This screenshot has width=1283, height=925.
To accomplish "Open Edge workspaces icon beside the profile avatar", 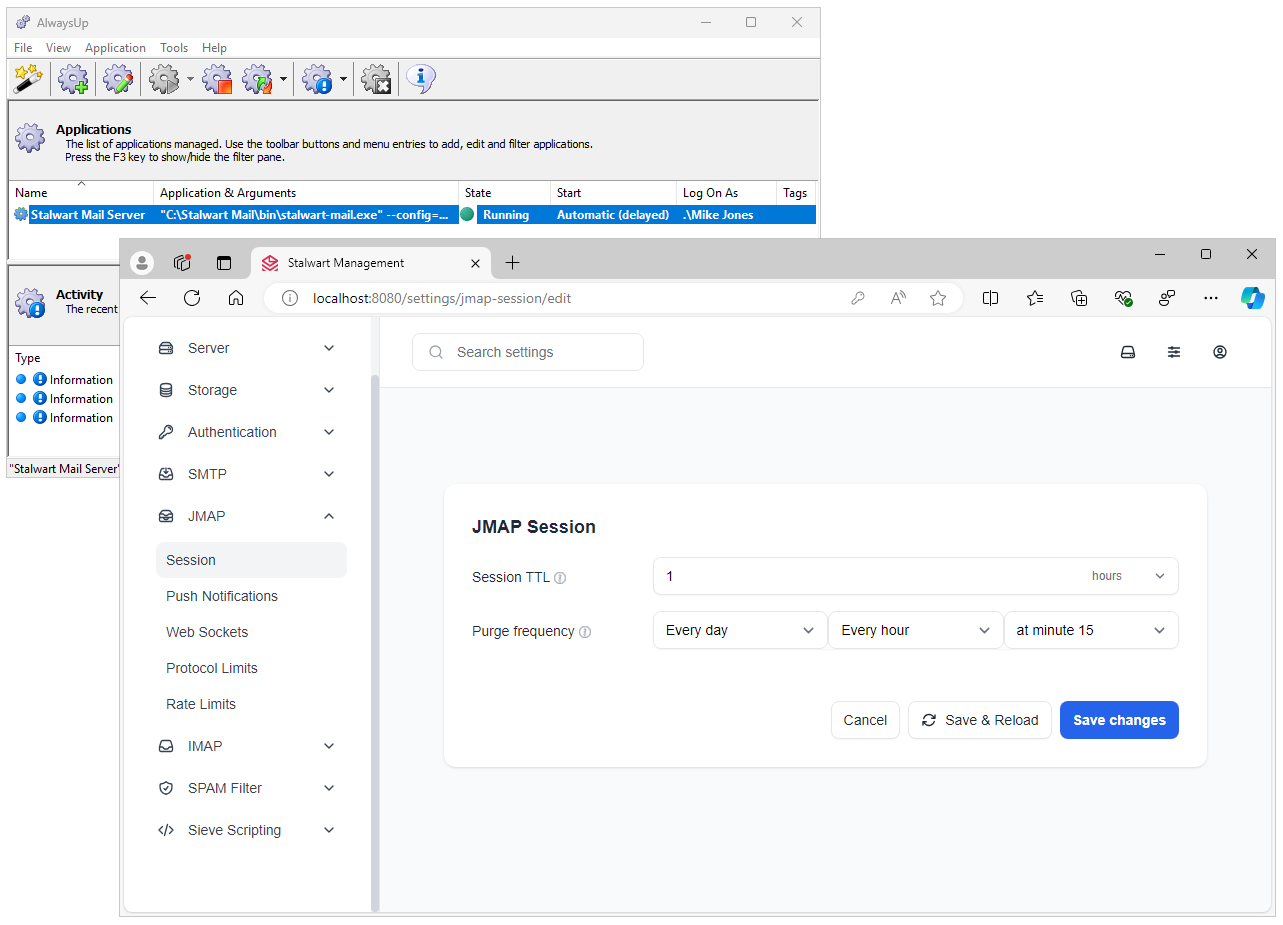I will click(x=182, y=263).
